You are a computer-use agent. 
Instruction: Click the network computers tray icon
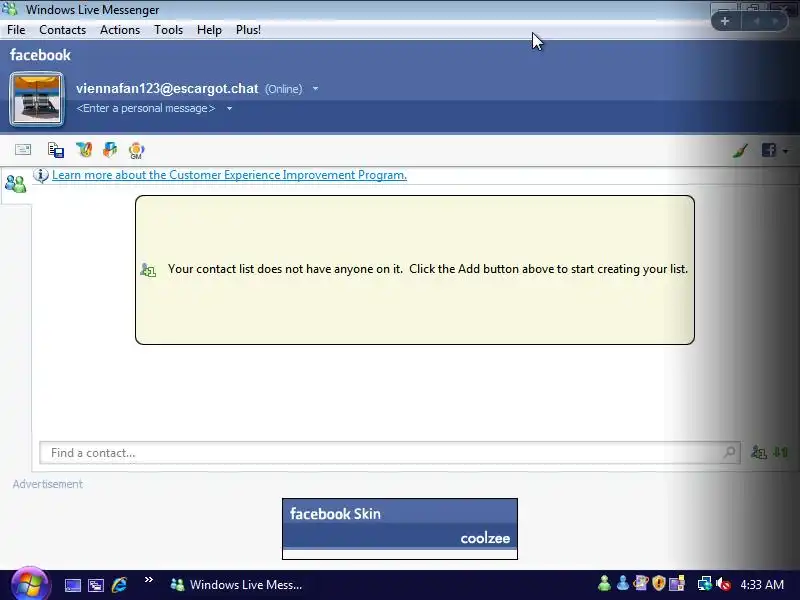click(x=704, y=583)
